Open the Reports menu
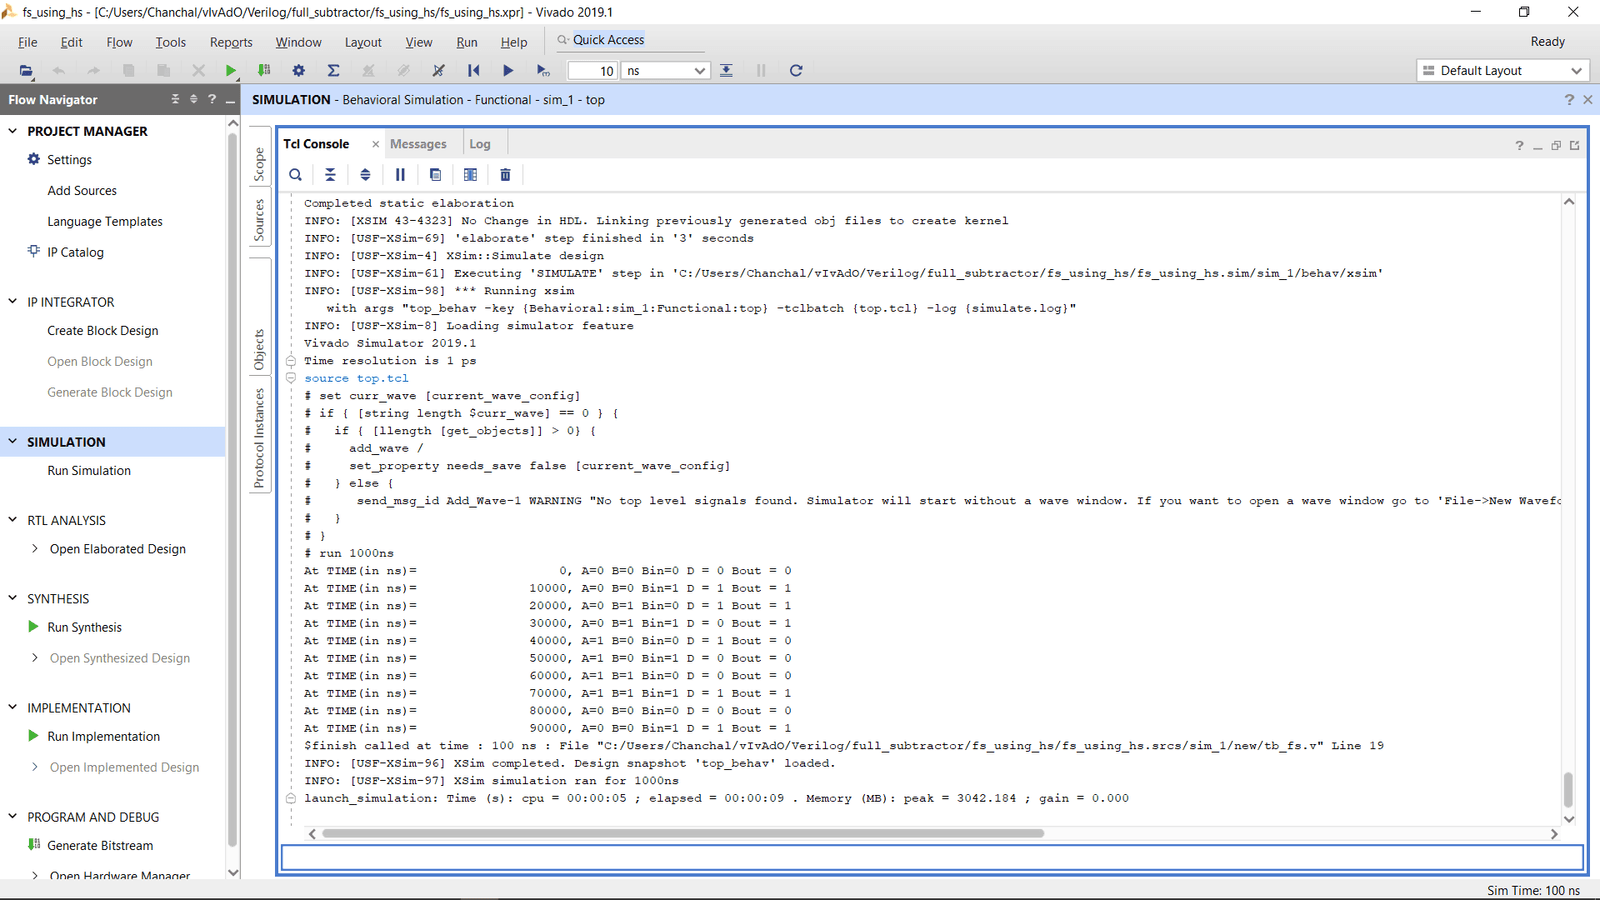Screen dimensions: 1600x900 click(231, 42)
